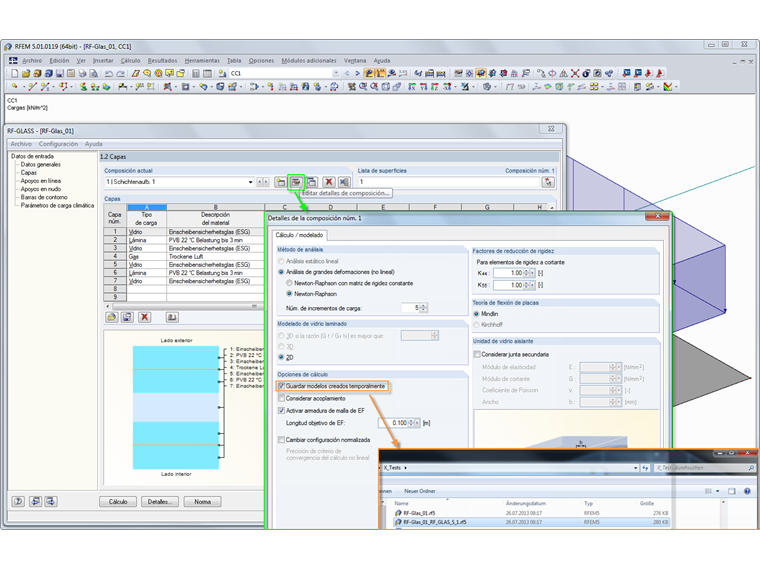Toggle 'Activar armadura de malla de EF'

pyautogui.click(x=281, y=411)
